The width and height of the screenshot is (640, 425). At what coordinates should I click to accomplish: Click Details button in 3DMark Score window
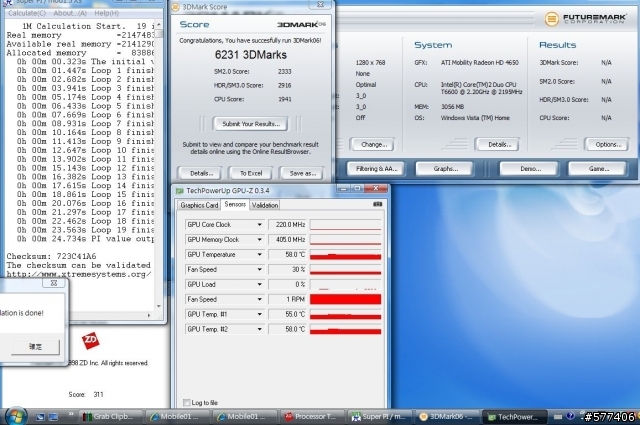201,173
